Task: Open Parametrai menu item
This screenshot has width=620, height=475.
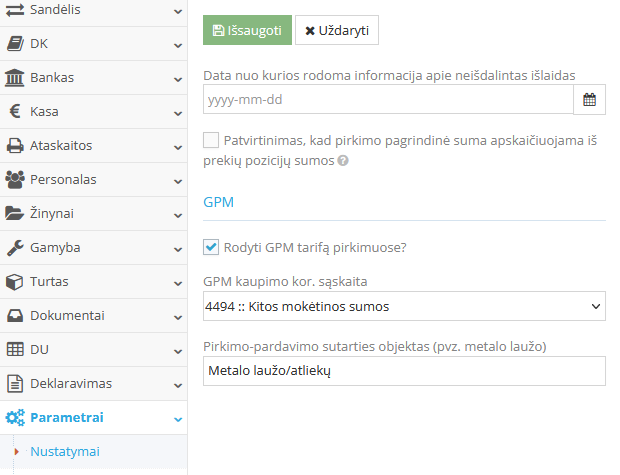Action: [93, 418]
